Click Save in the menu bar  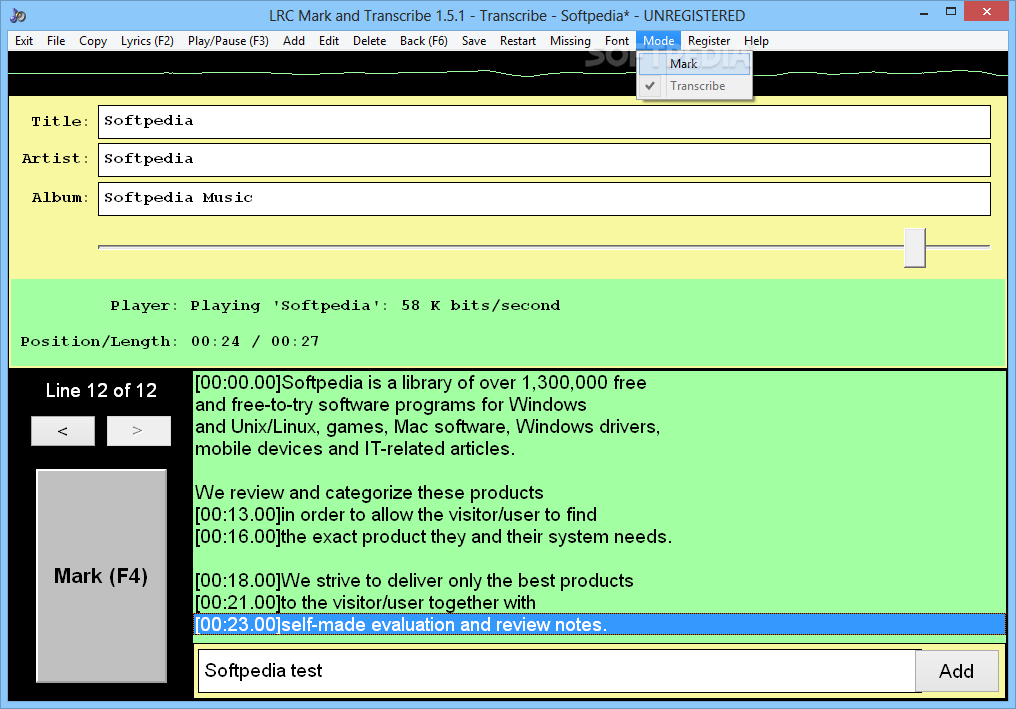[x=474, y=41]
